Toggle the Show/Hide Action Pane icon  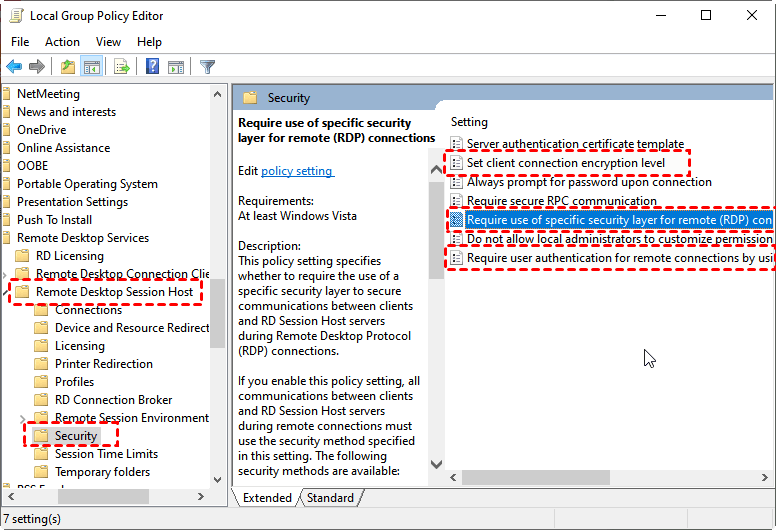coord(176,67)
